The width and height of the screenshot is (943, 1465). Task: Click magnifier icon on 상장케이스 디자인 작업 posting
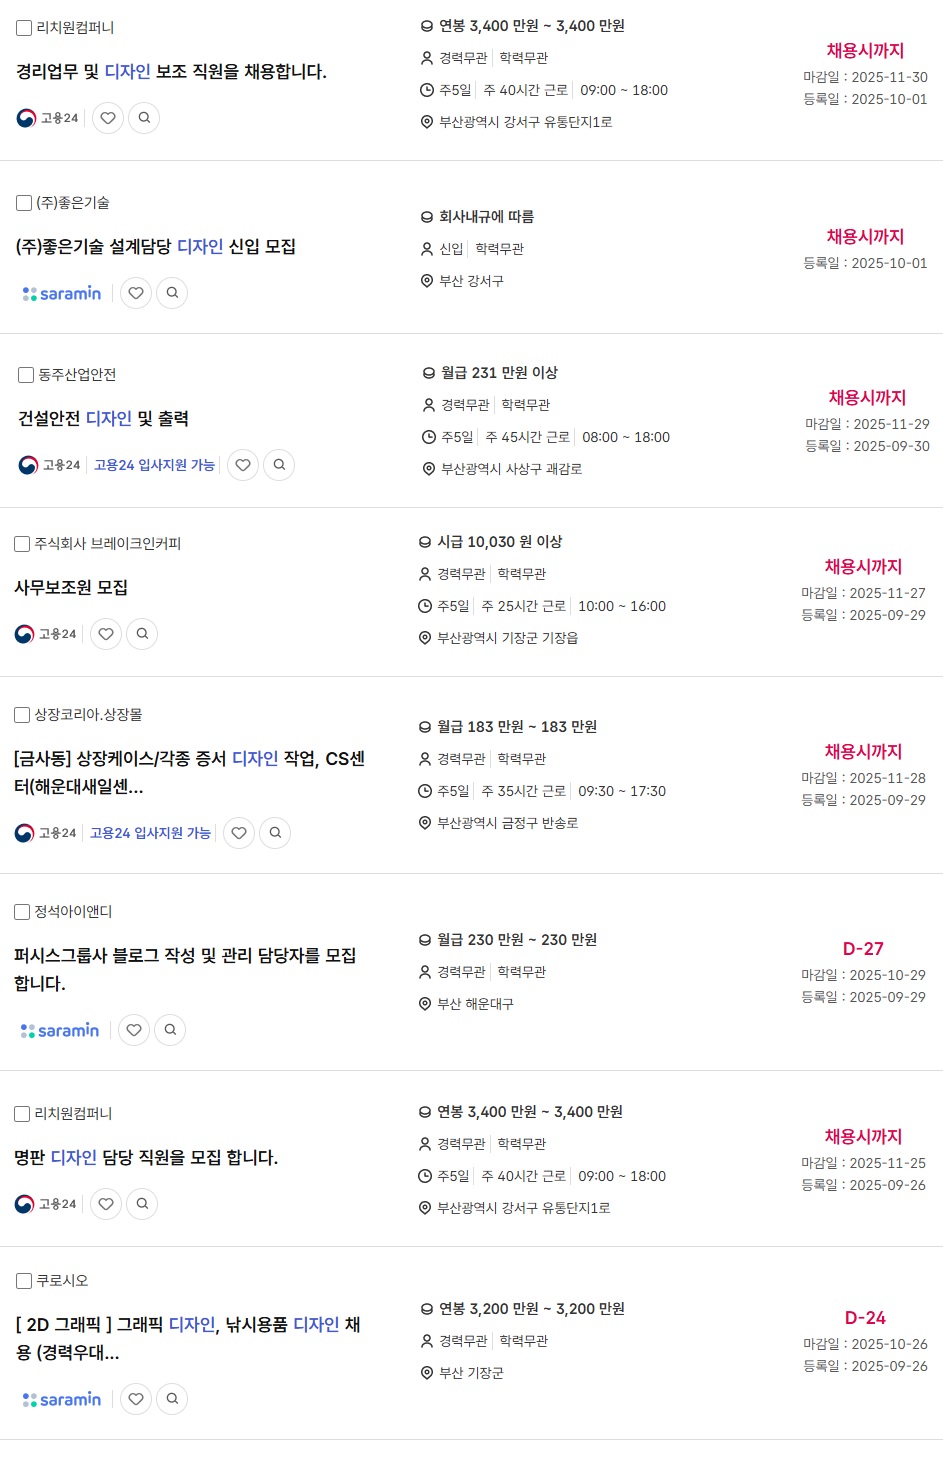[275, 833]
